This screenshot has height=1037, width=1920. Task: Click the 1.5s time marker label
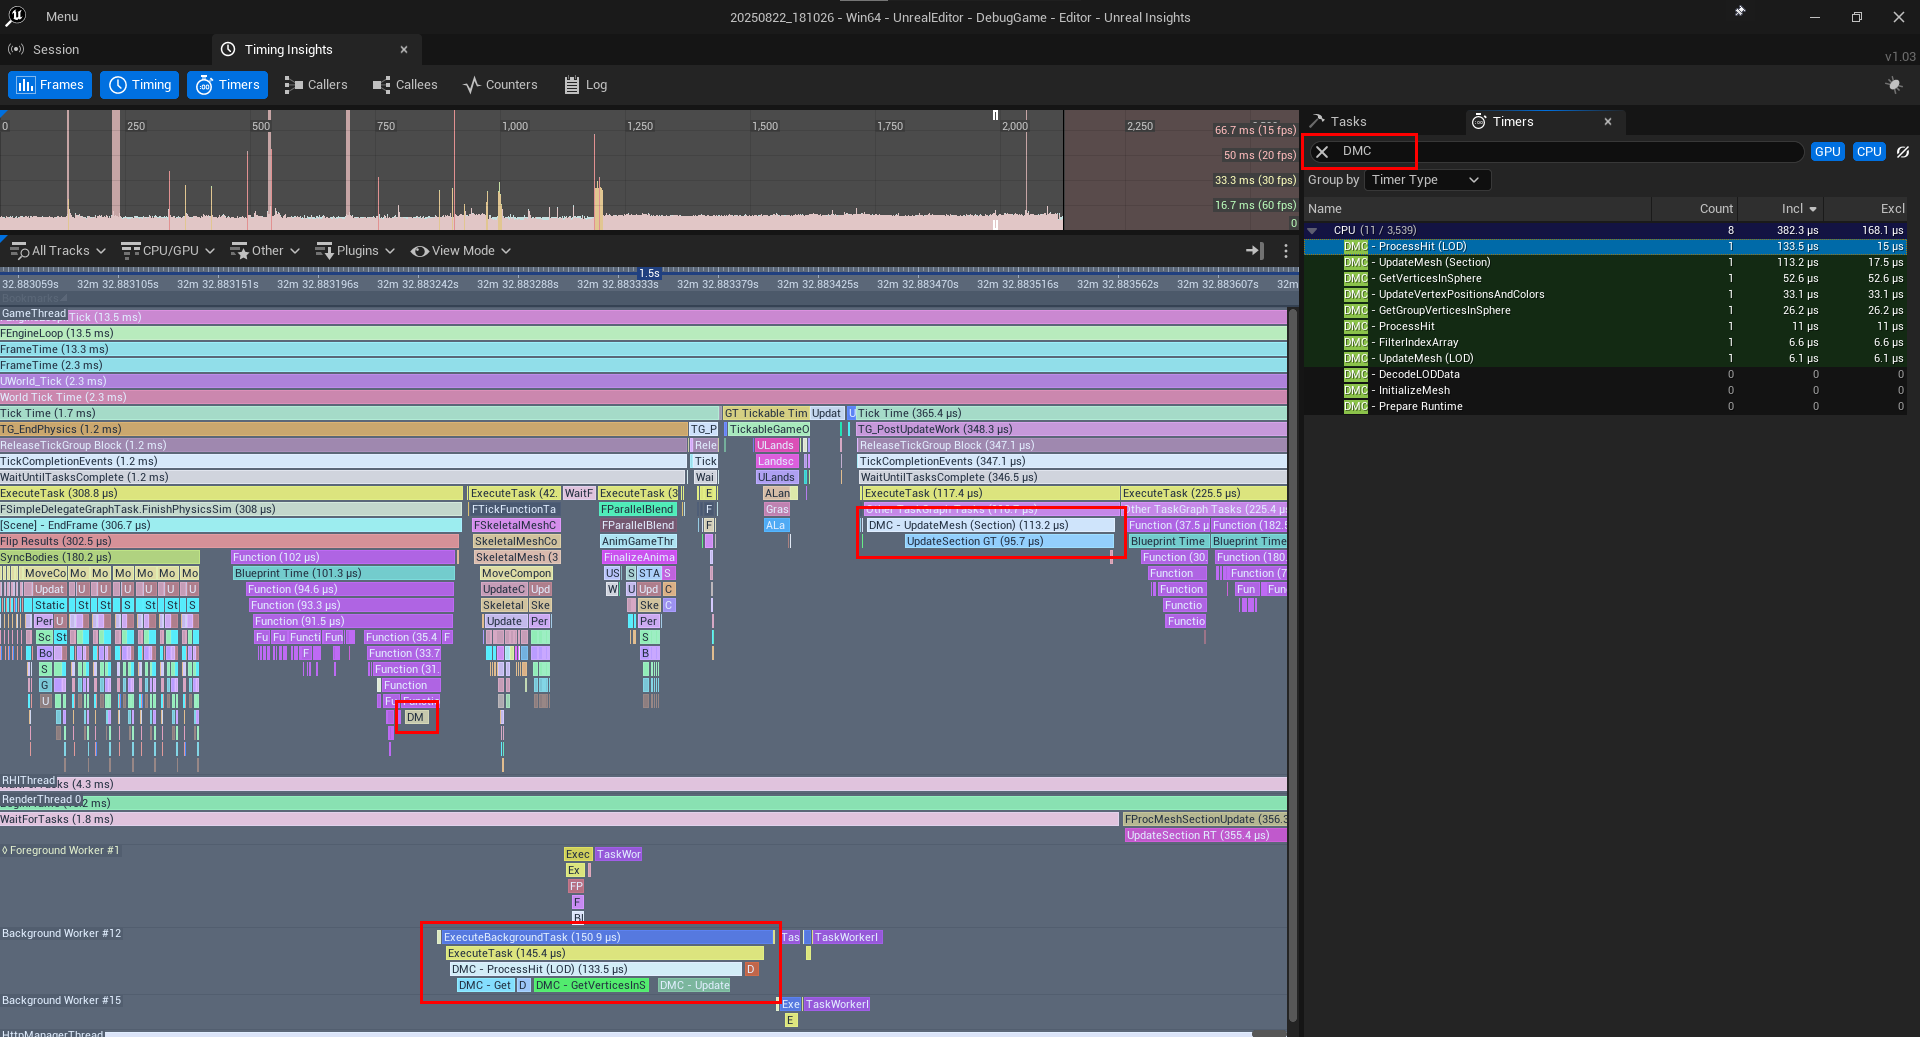650,273
